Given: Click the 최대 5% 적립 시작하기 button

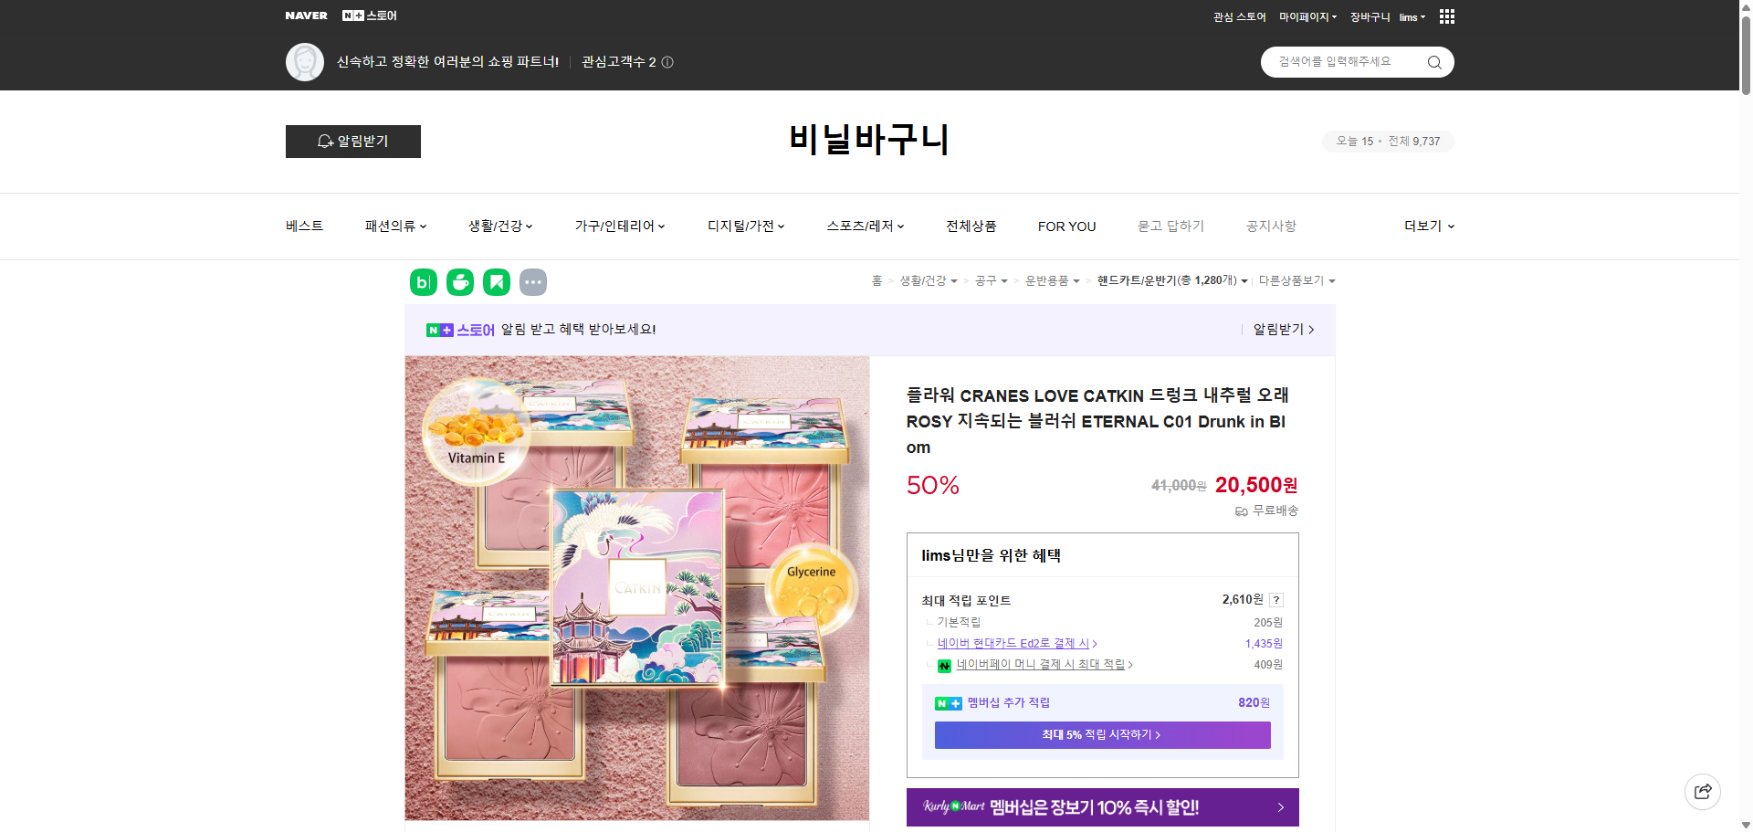Looking at the screenshot, I should coord(1101,735).
